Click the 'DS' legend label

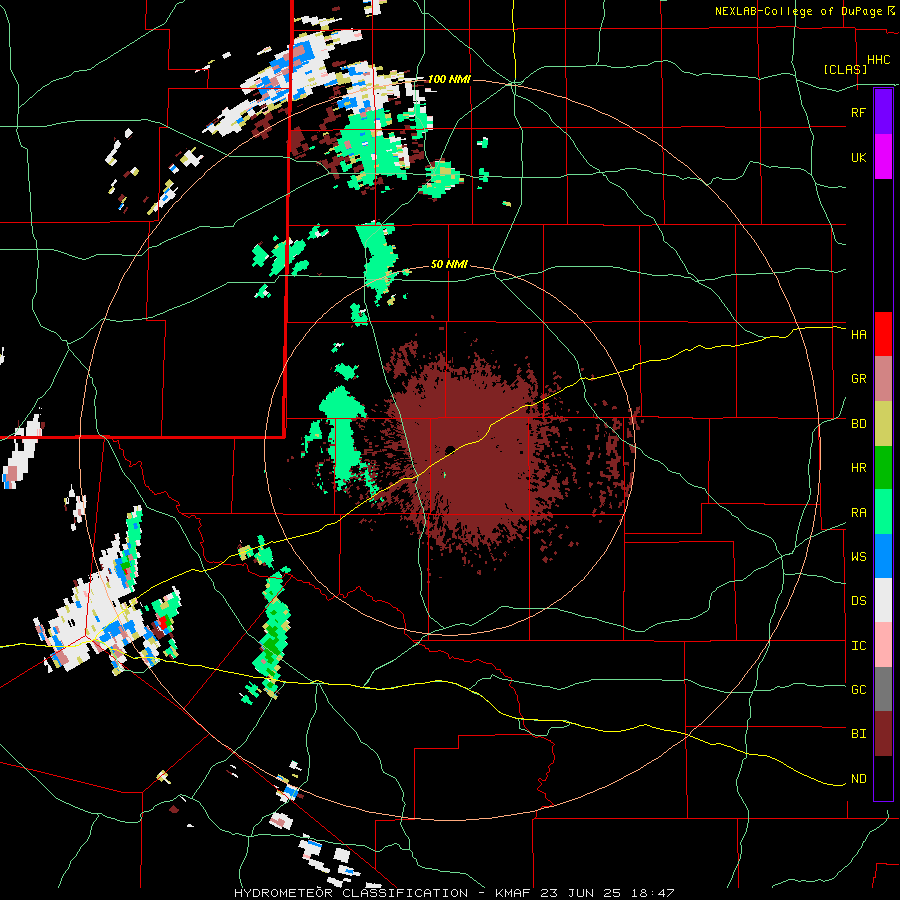click(858, 601)
